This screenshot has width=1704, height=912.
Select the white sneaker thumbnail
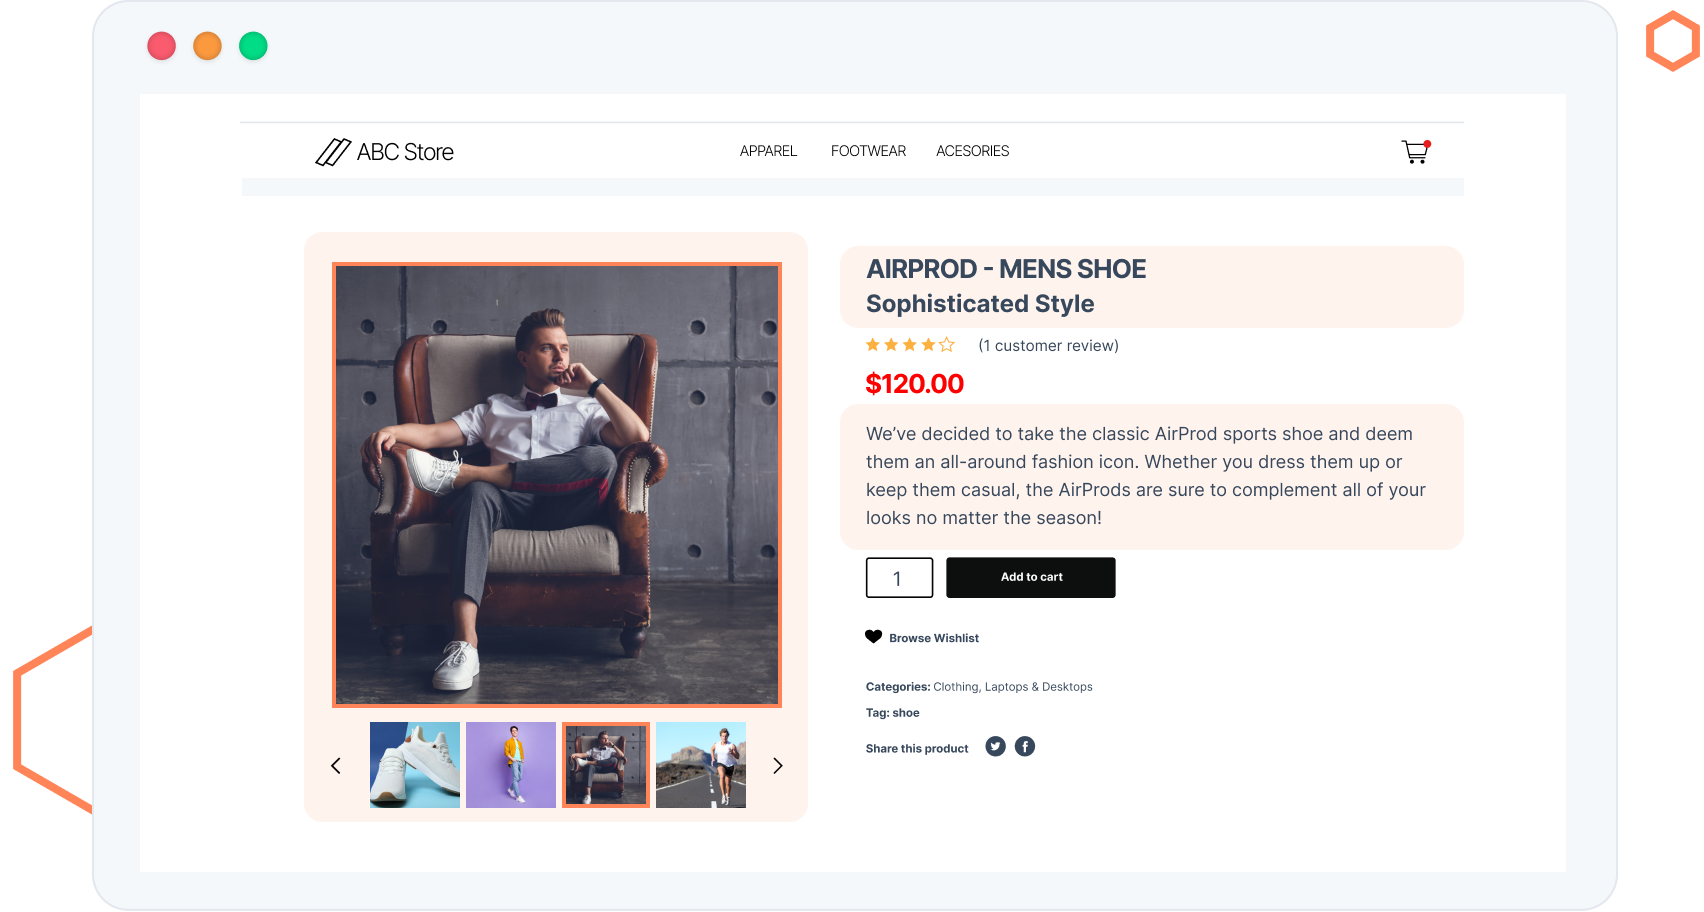point(415,765)
